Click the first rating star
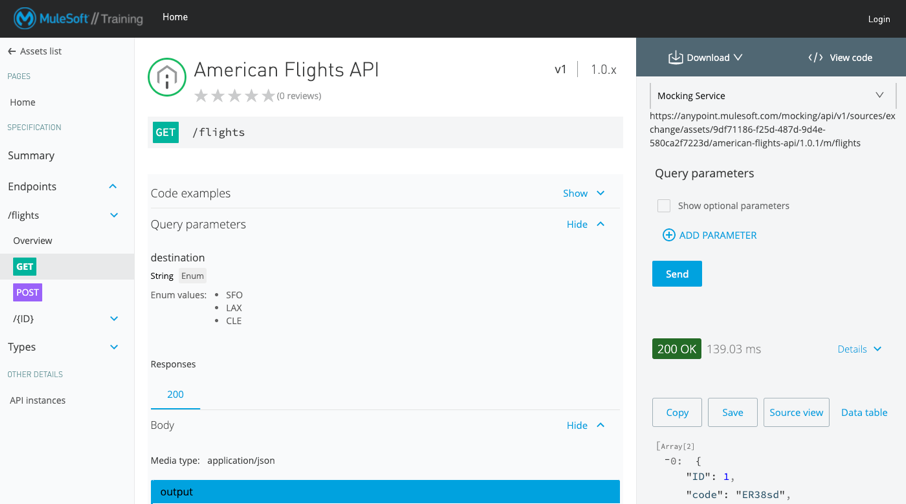The height and width of the screenshot is (504, 906). [x=200, y=95]
